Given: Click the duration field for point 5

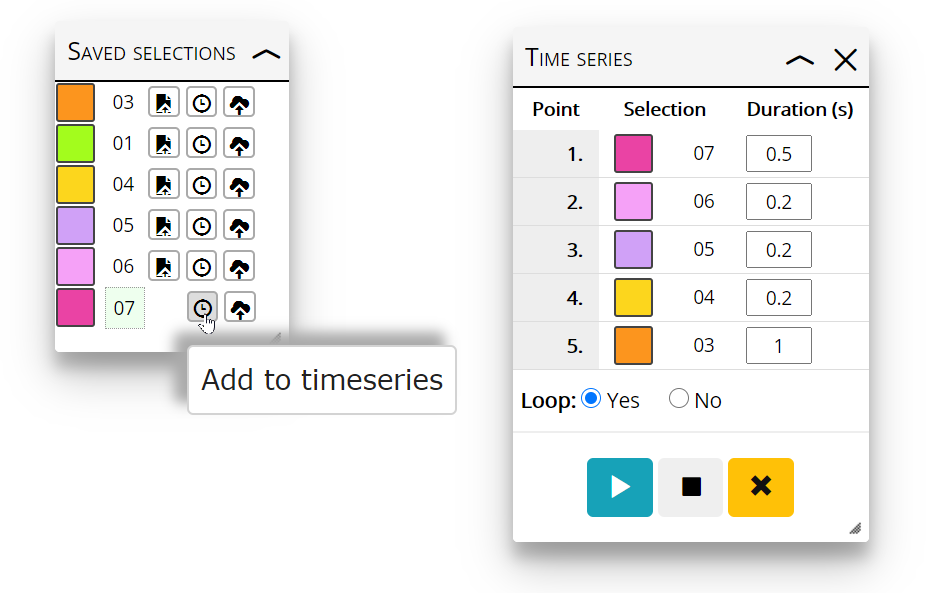Looking at the screenshot, I should coord(778,345).
